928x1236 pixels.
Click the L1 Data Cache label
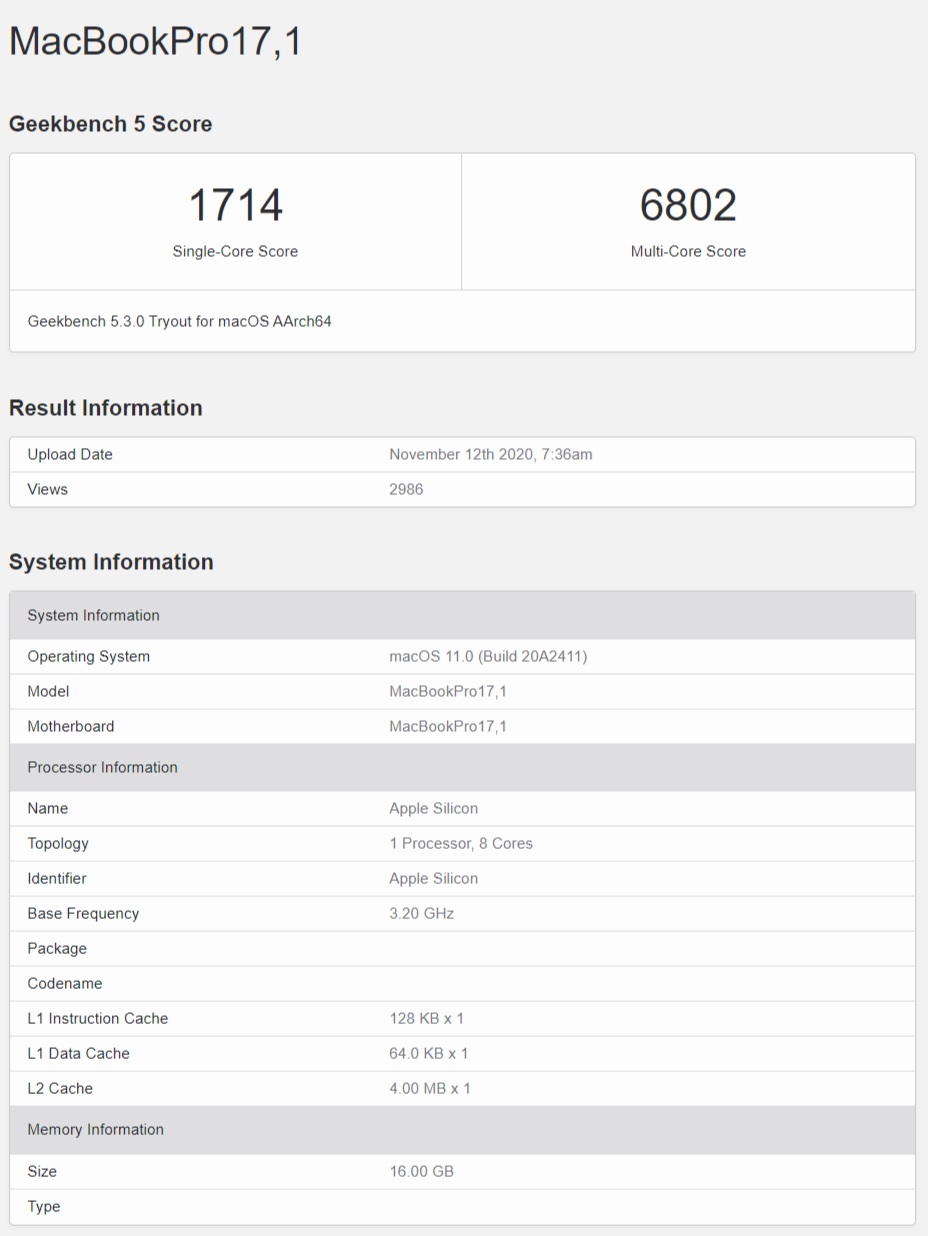pos(79,1053)
